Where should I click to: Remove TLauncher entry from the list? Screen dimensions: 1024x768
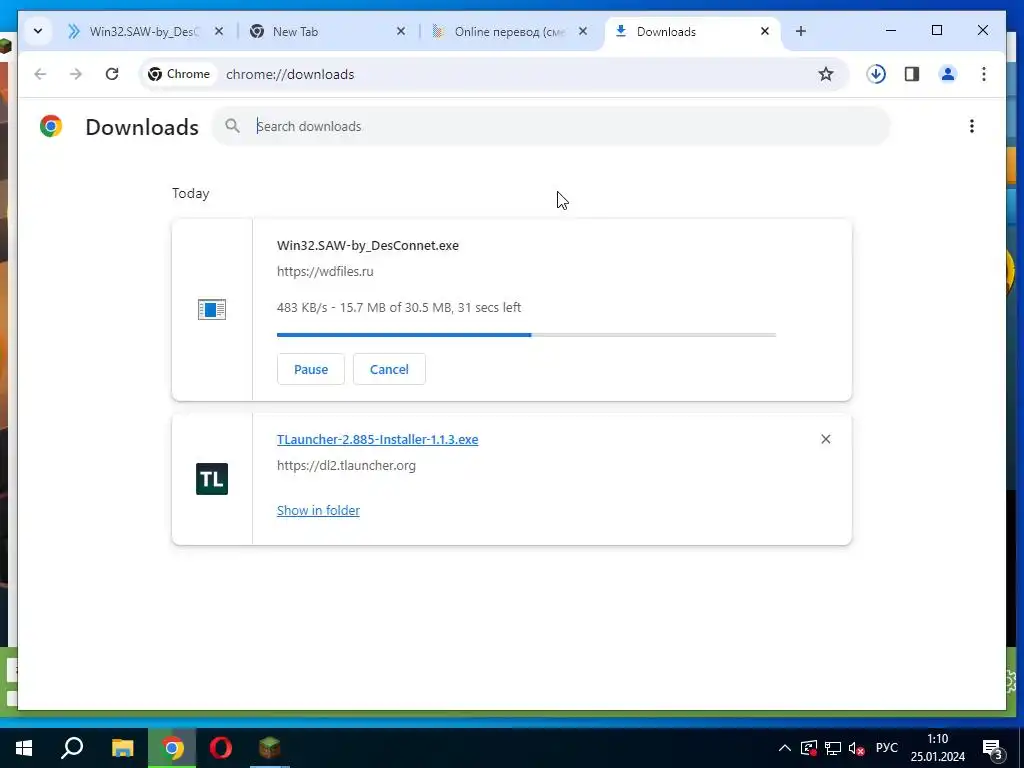[x=825, y=439]
